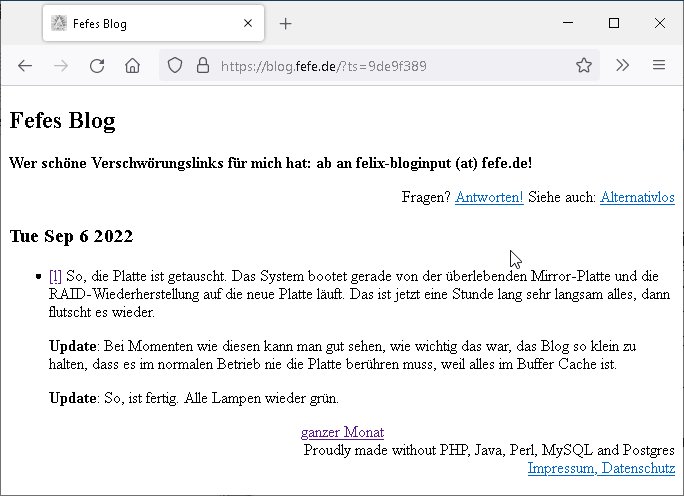Open the [1] permalink of the post
The image size is (684, 496).
pos(55,275)
